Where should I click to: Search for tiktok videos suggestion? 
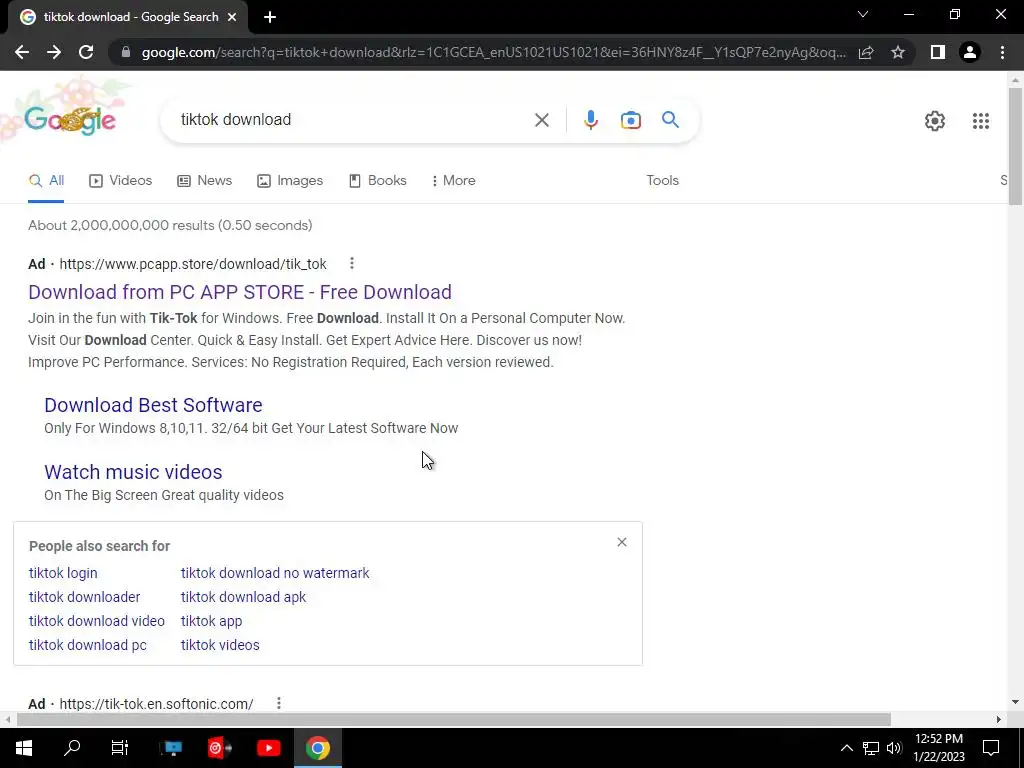point(220,646)
